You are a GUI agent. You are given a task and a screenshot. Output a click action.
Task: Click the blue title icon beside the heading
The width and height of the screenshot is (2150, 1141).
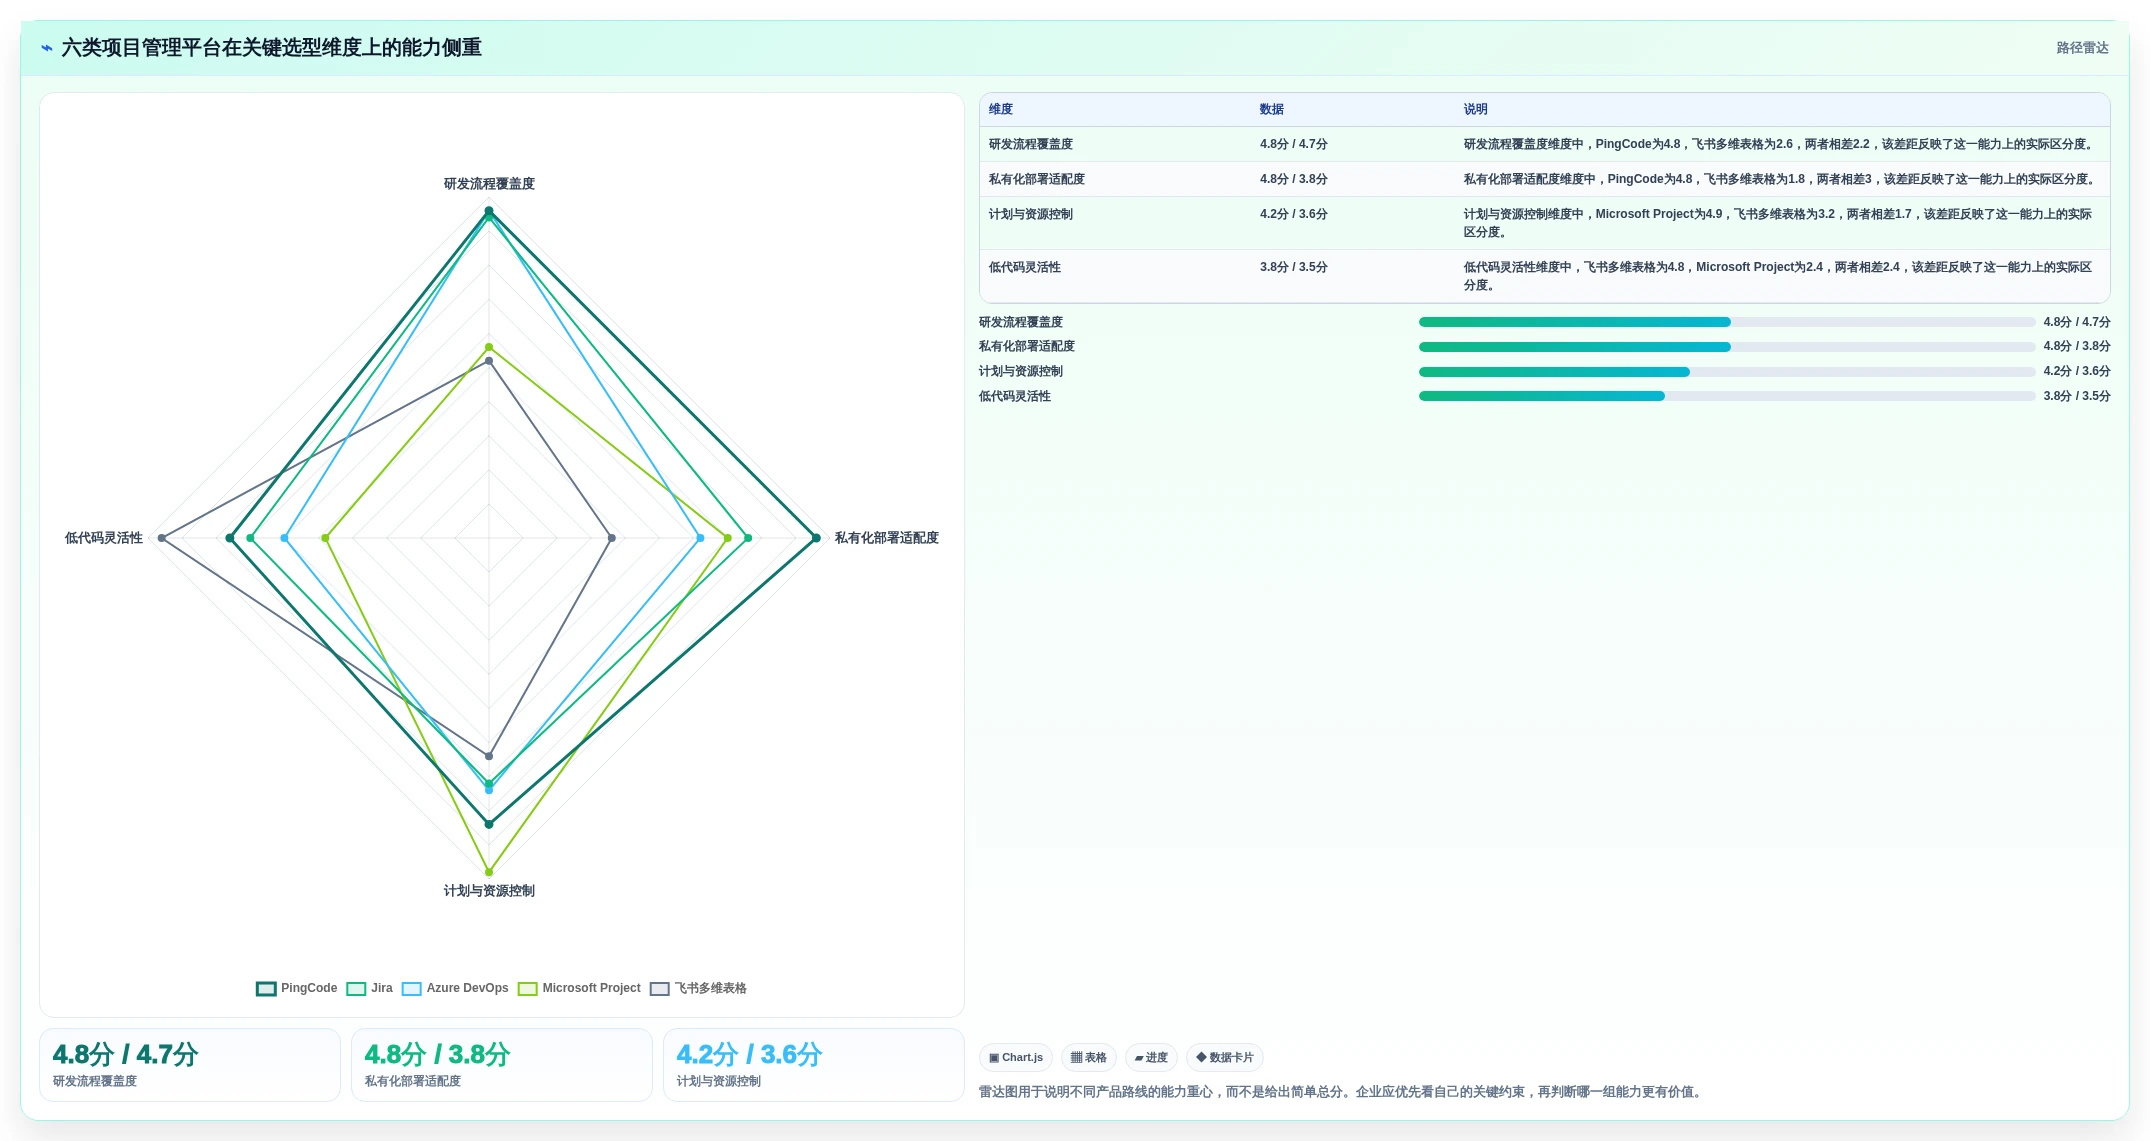pos(46,48)
